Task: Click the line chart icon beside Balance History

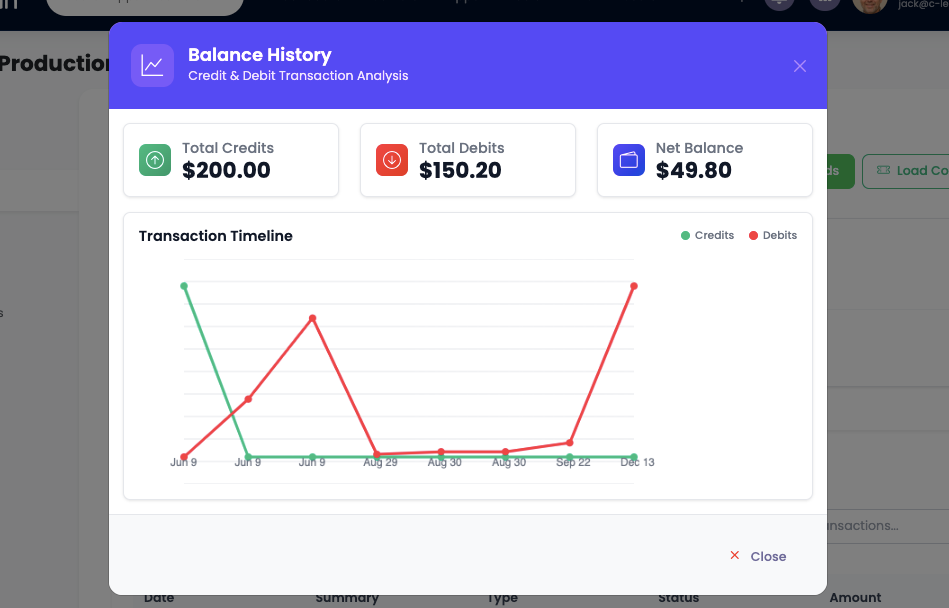Action: click(x=152, y=66)
